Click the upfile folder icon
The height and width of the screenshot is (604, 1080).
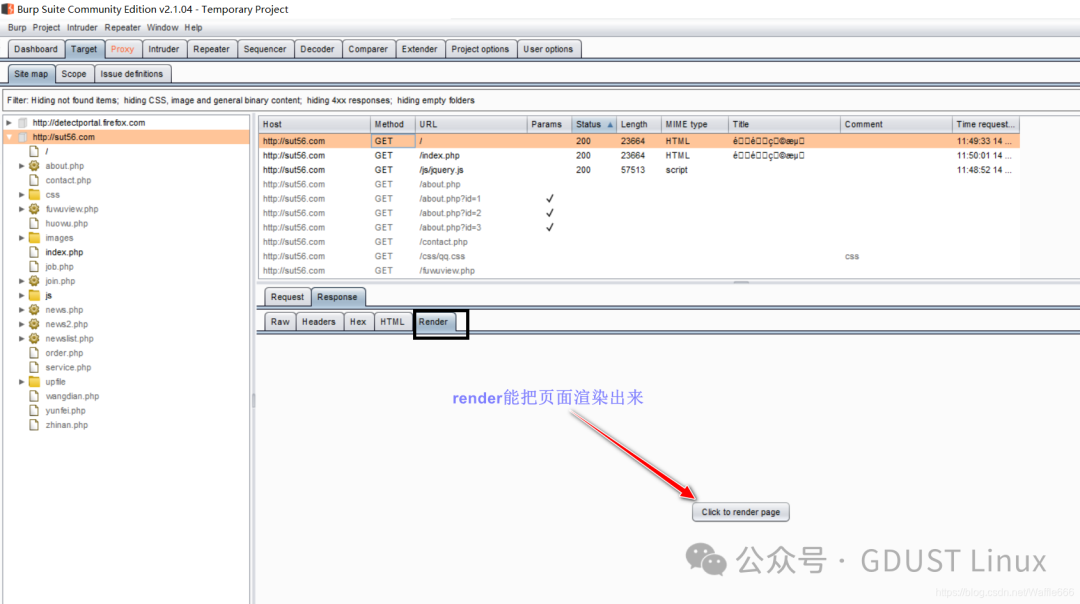pos(34,382)
